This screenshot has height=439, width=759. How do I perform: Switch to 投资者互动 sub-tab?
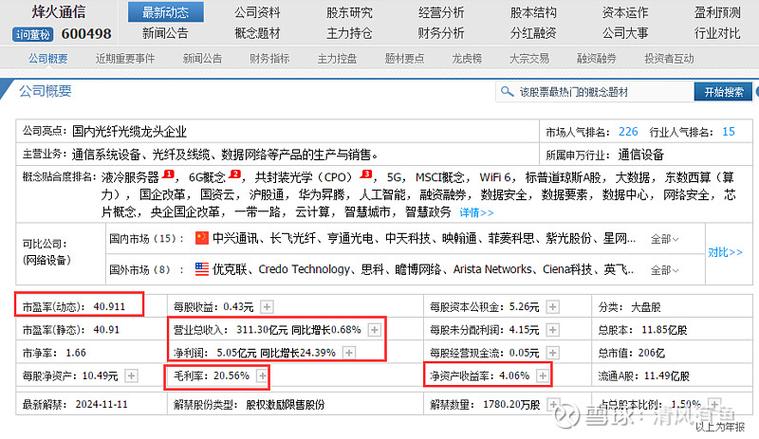[669, 59]
